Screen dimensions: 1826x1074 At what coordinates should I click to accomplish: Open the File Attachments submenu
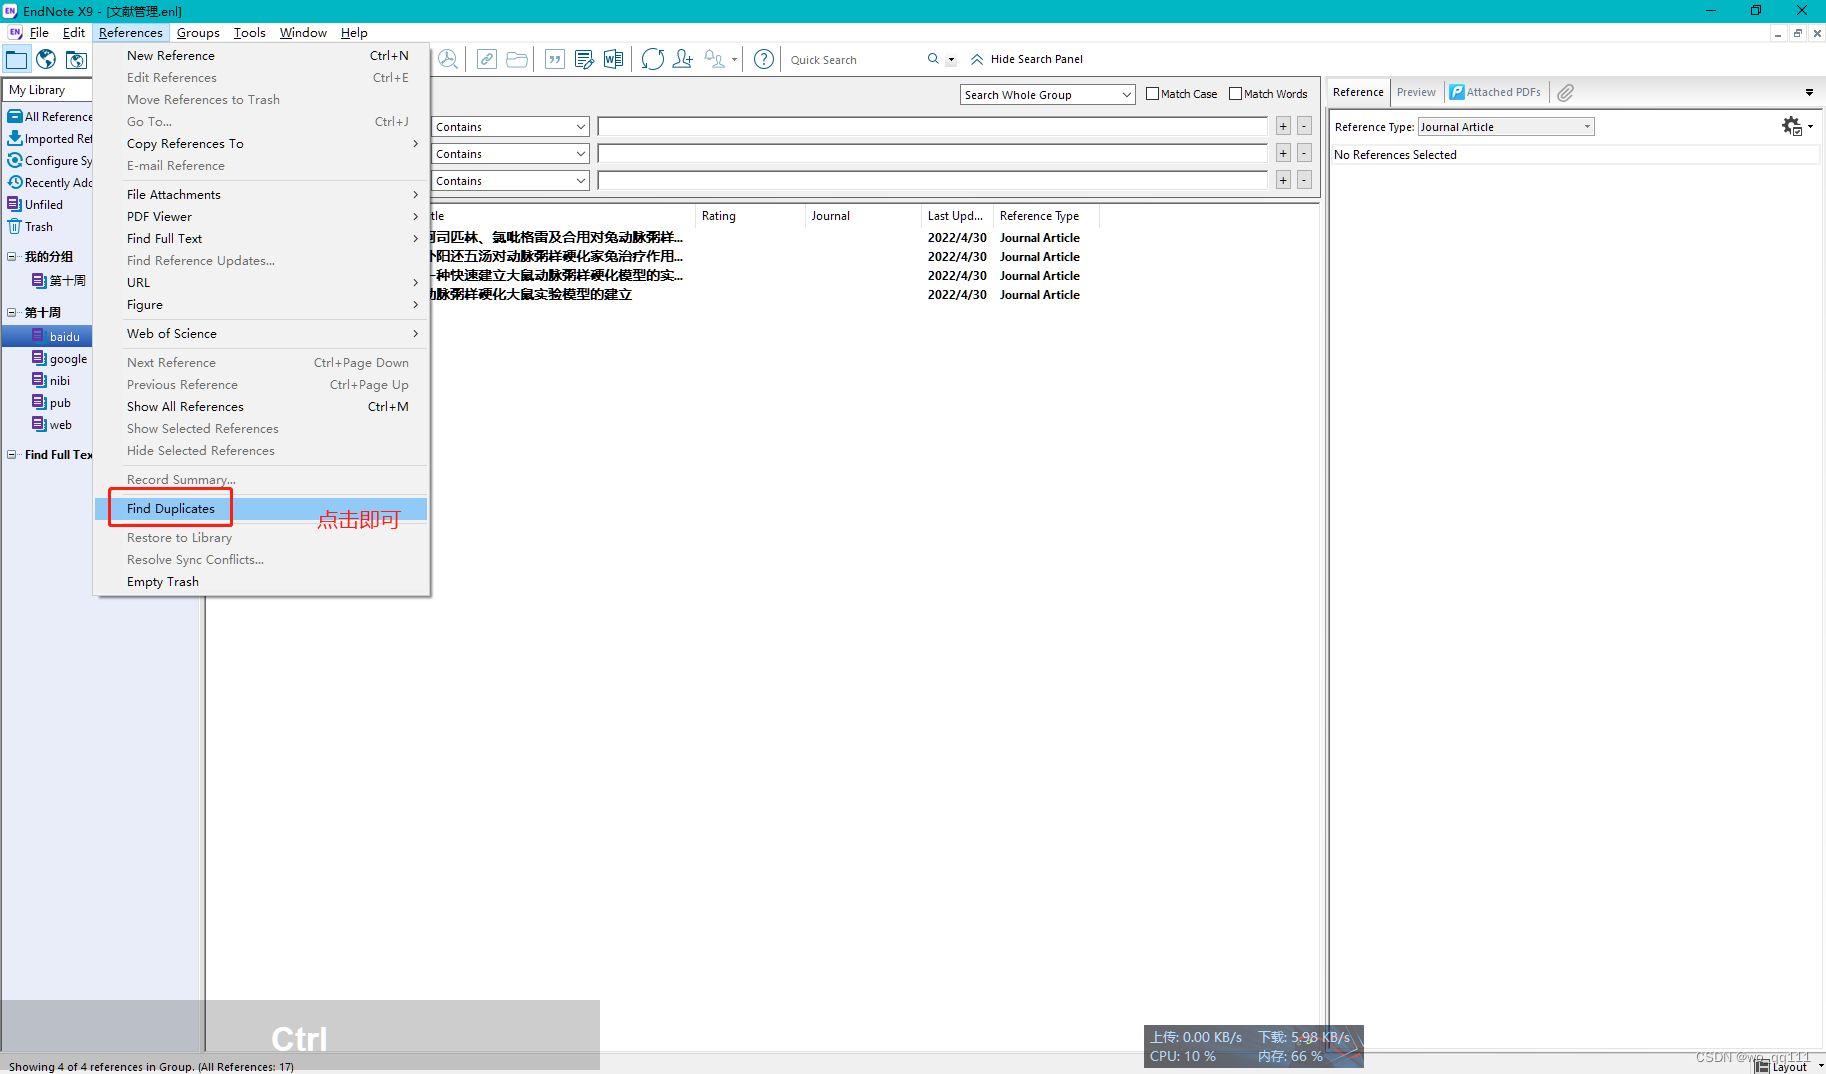click(261, 195)
